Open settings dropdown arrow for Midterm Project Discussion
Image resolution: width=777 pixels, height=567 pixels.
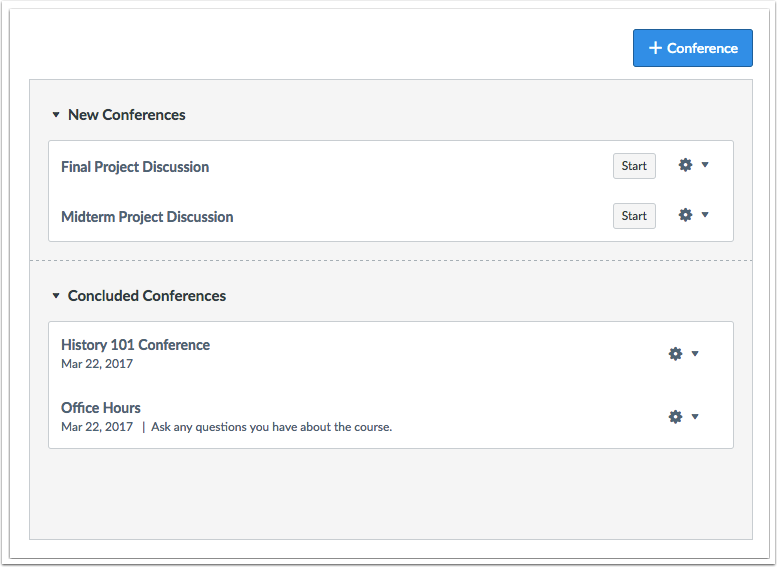pos(705,215)
